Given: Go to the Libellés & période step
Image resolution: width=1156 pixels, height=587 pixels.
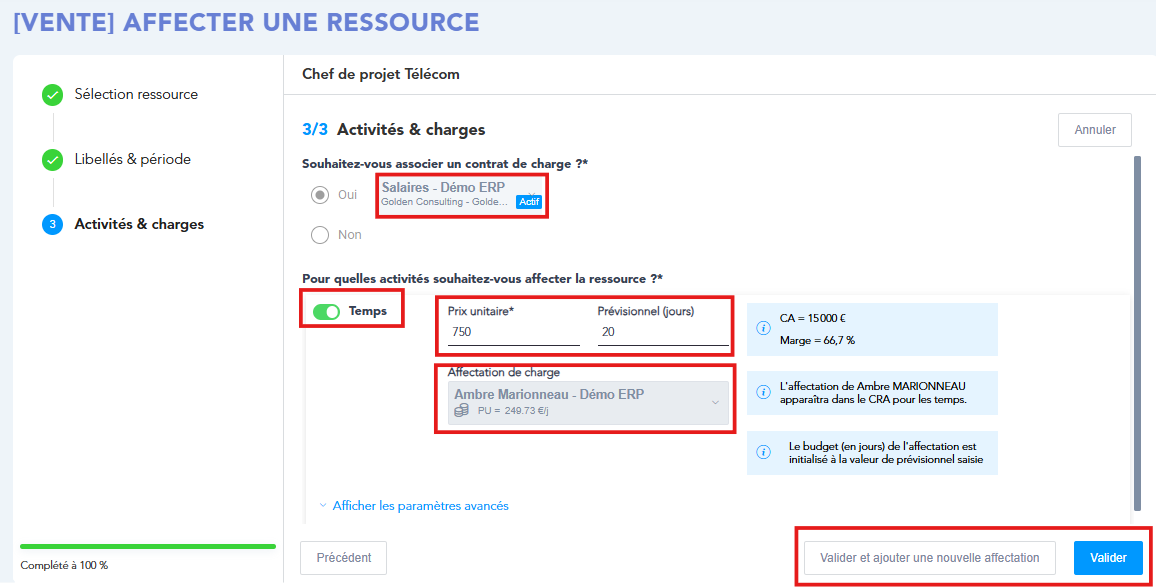Looking at the screenshot, I should (x=132, y=160).
